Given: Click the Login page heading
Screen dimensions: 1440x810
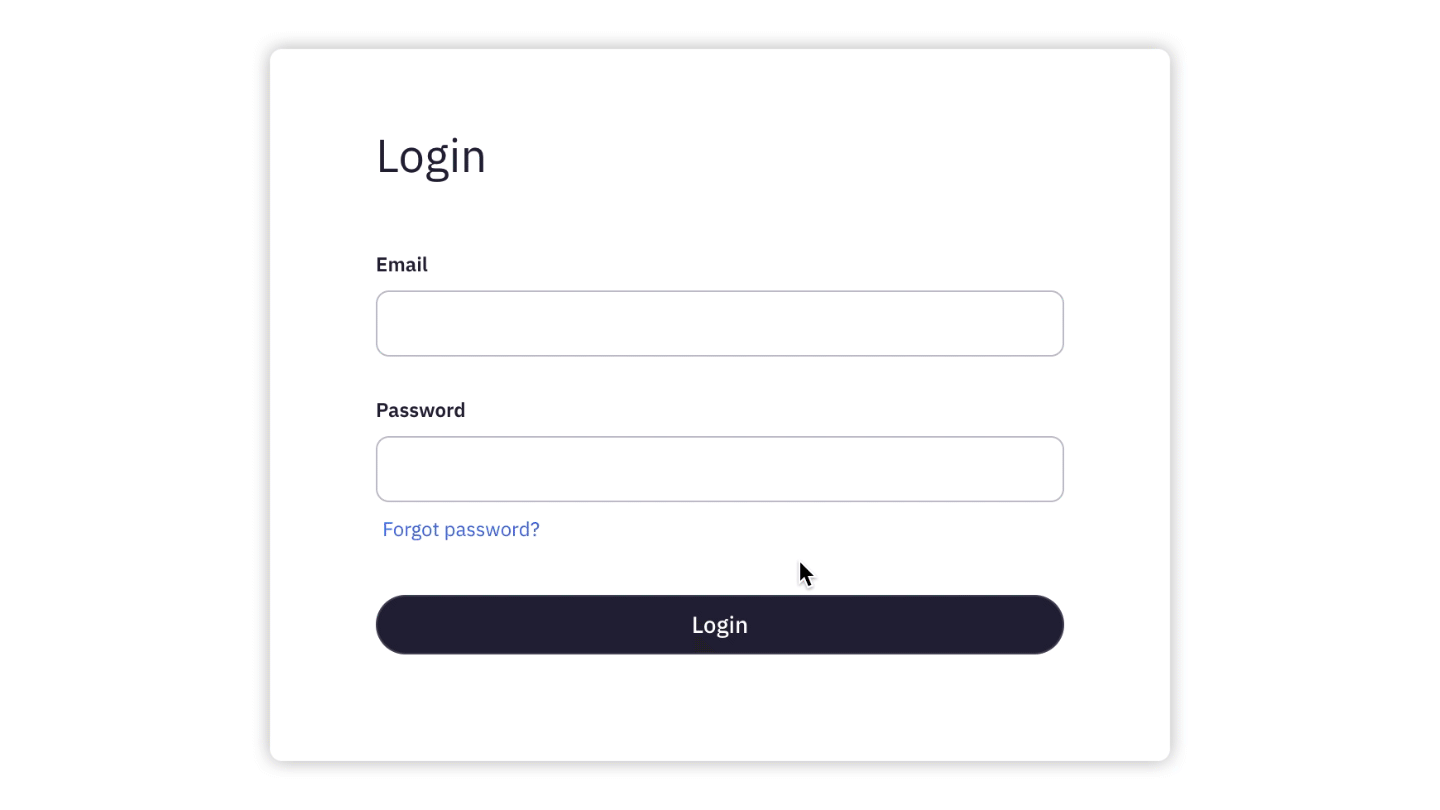Looking at the screenshot, I should tap(431, 156).
